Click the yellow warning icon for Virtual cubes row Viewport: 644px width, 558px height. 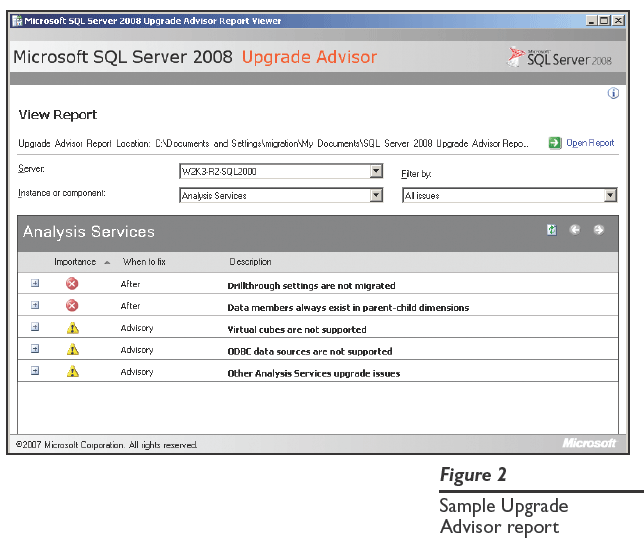pyautogui.click(x=73, y=328)
